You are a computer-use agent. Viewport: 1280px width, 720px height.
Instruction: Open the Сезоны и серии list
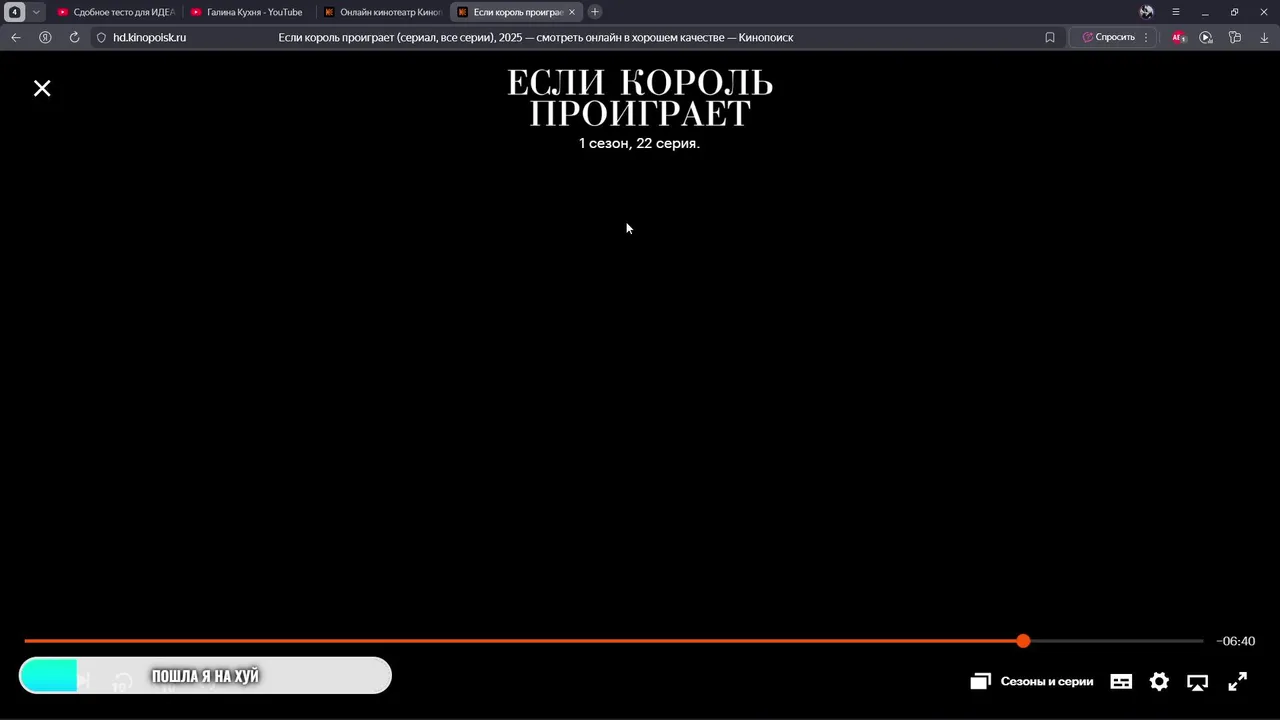[x=1032, y=681]
